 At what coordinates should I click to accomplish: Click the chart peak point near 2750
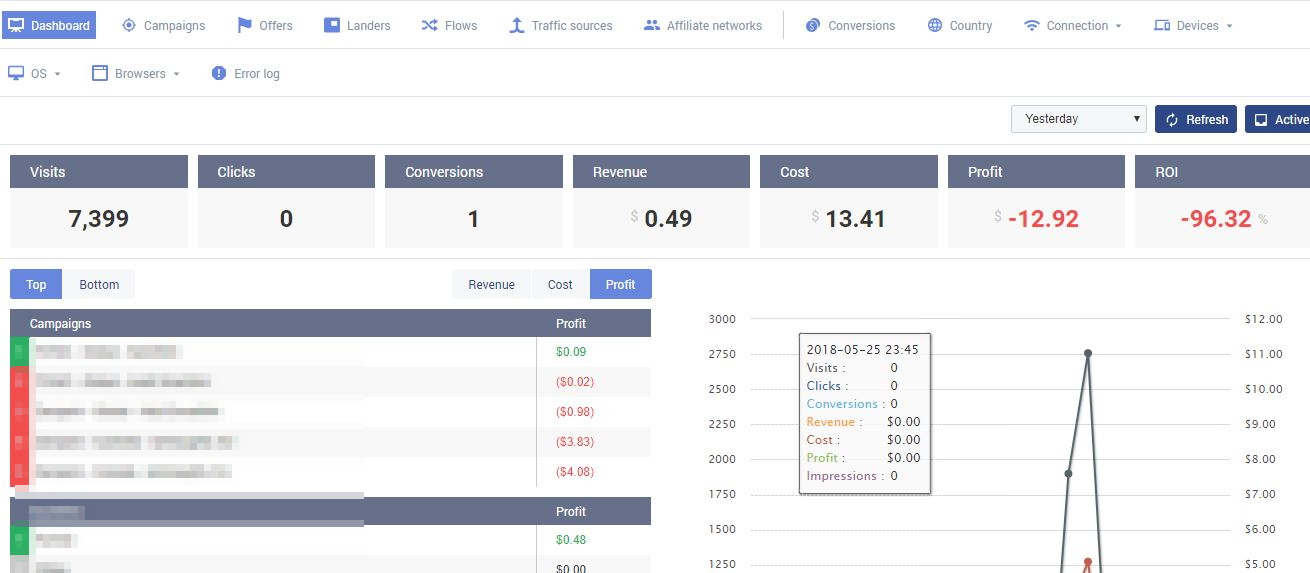click(1088, 353)
